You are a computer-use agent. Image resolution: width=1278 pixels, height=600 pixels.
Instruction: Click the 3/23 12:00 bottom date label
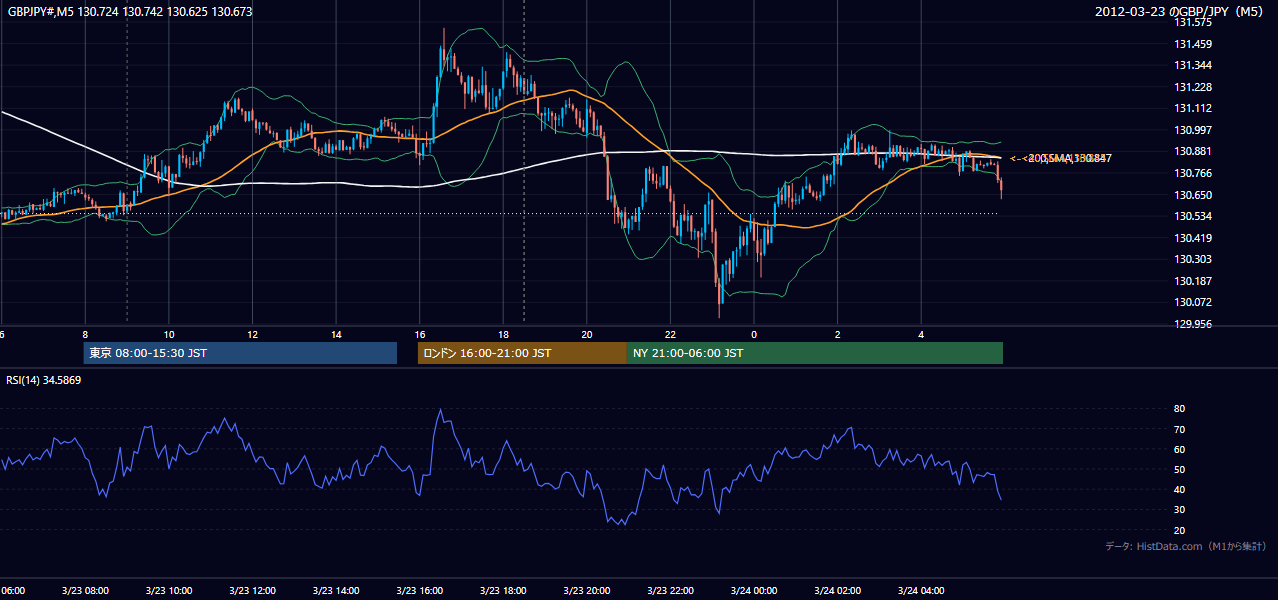click(x=252, y=590)
